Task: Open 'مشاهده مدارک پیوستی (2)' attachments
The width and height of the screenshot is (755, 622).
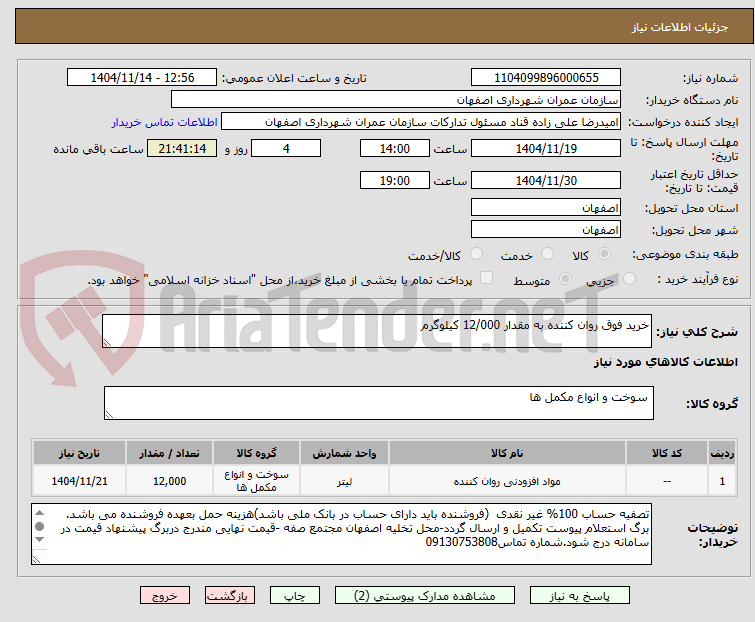Action: [x=425, y=596]
